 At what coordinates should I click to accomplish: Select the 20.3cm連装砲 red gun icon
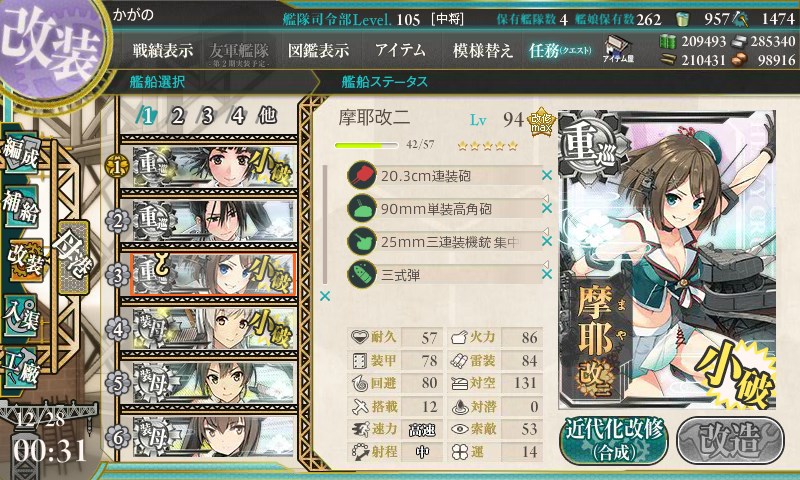click(x=362, y=175)
